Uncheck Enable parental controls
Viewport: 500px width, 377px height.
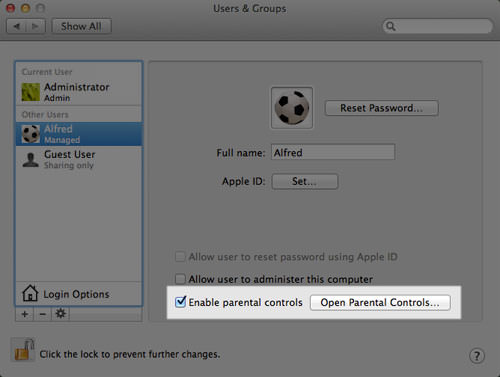point(180,302)
